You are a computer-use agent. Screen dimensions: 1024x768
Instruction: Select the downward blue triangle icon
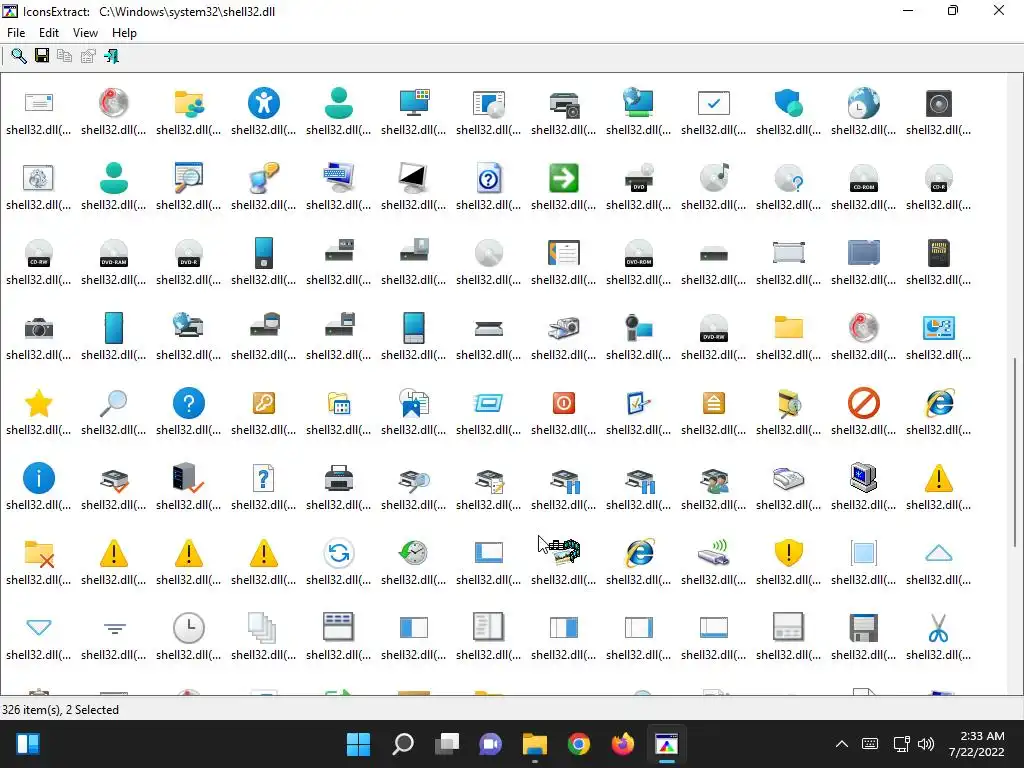[x=39, y=628]
